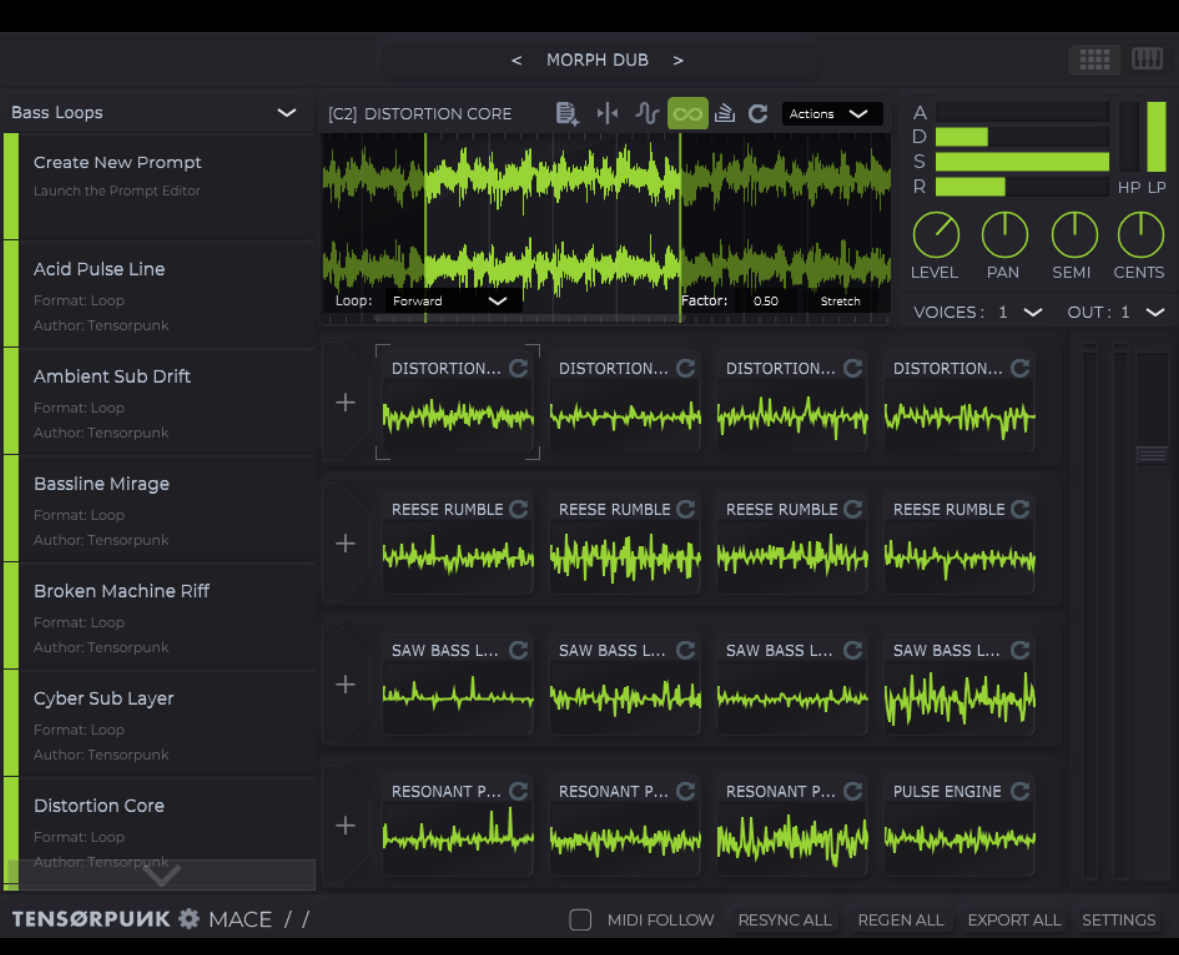Screen dimensions: 1179x955
Task: Select the Pulse Engine pad waveform
Action: click(959, 838)
